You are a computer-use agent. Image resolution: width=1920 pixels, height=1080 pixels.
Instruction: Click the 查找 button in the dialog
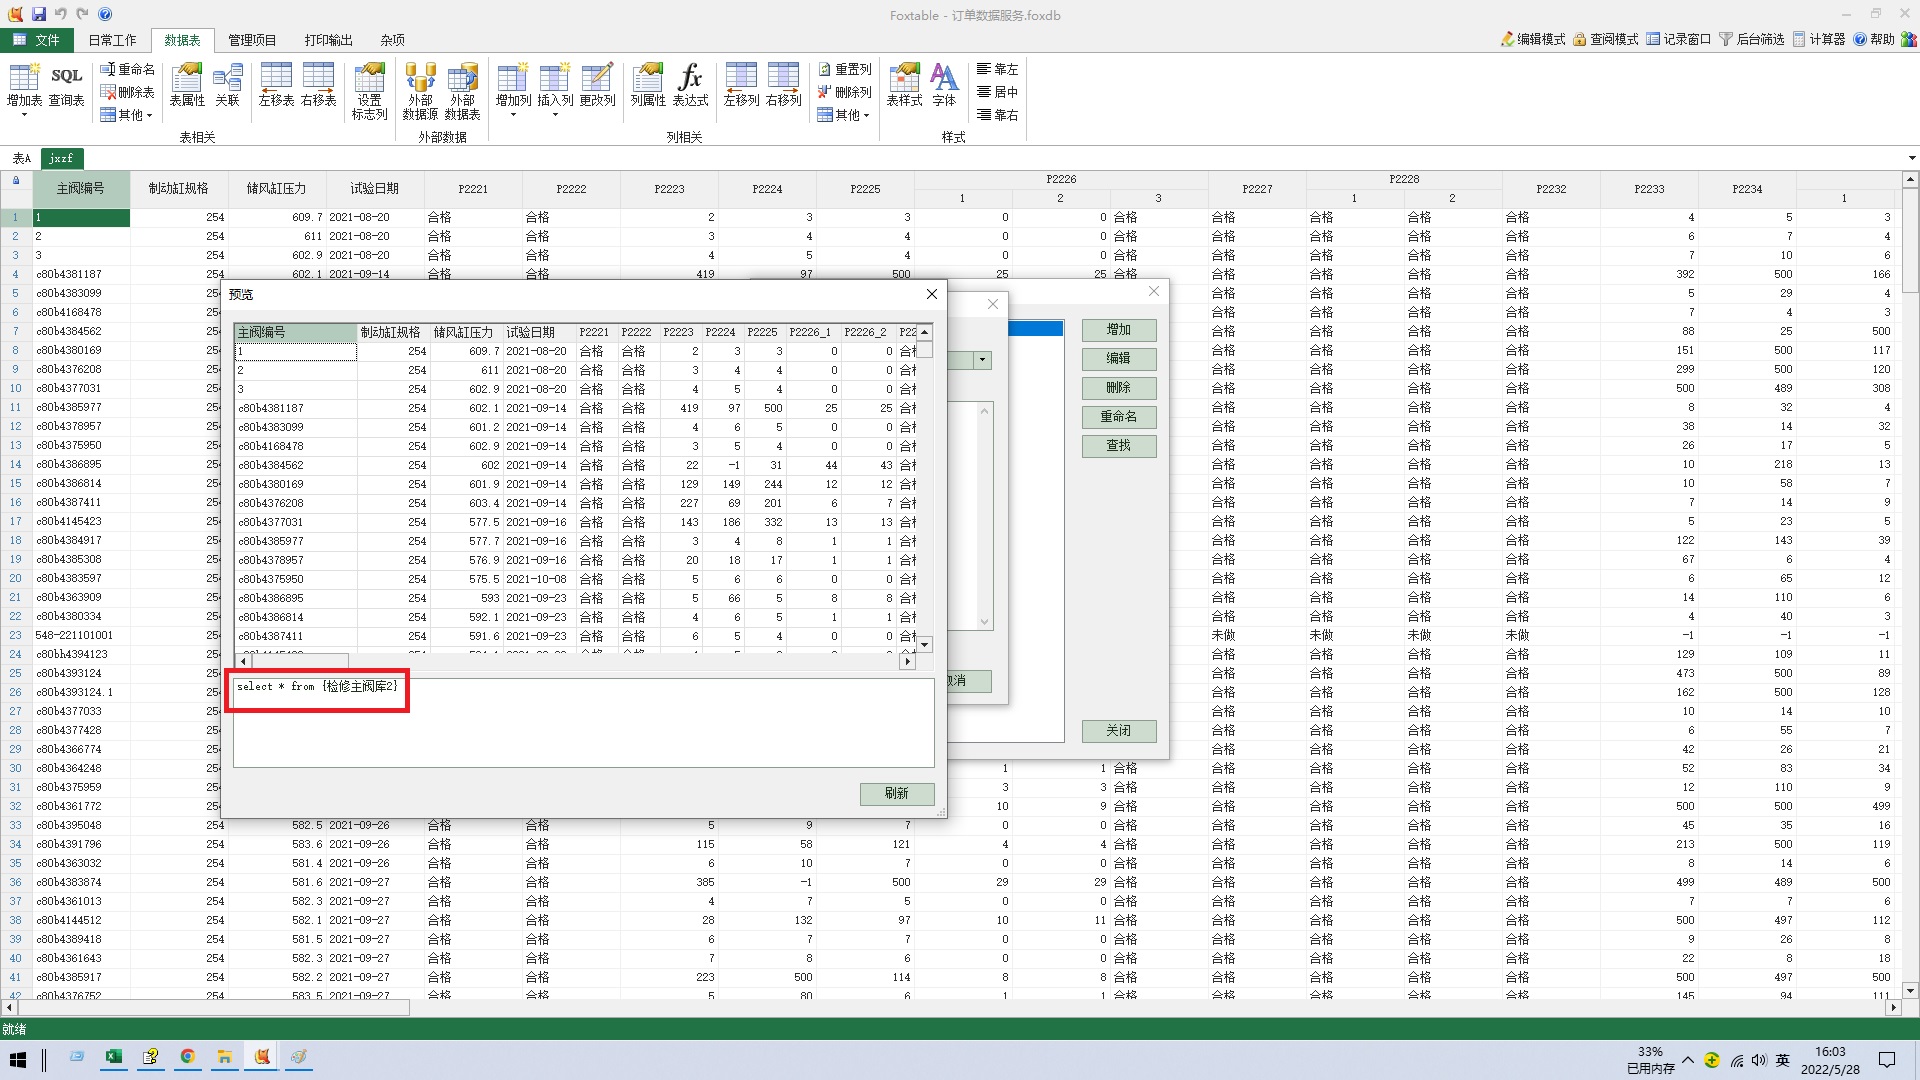(x=1119, y=446)
